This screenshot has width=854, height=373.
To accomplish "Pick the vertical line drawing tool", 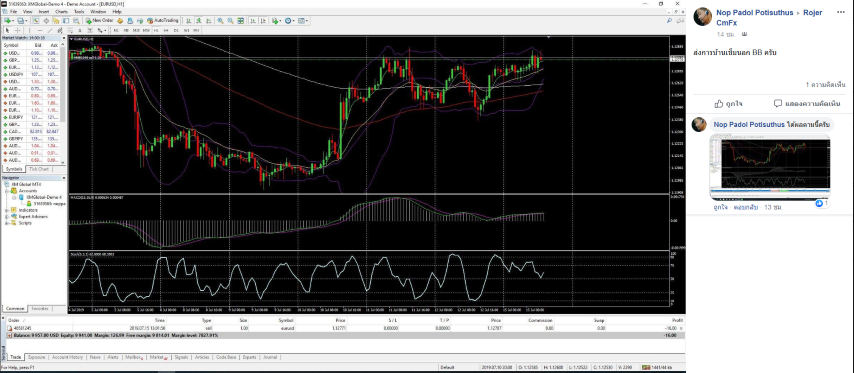I will [x=29, y=30].
